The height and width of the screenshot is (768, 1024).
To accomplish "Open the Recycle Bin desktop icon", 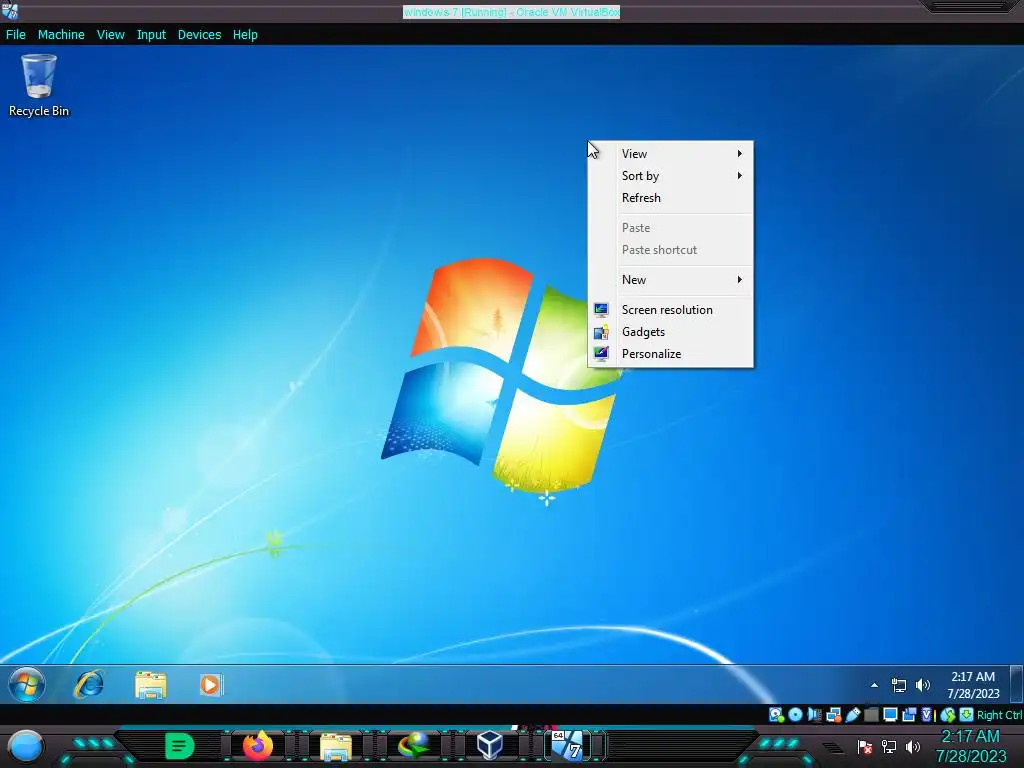I will 39,86.
